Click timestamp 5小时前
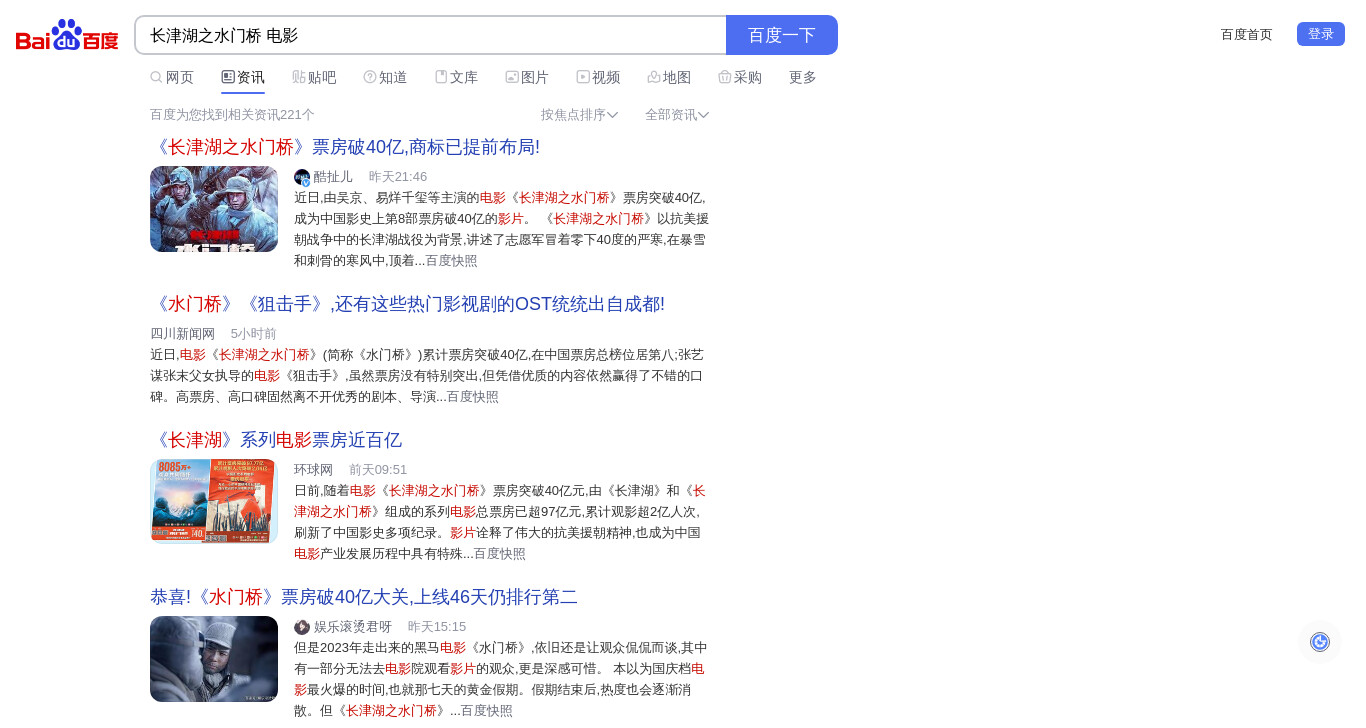 point(254,334)
